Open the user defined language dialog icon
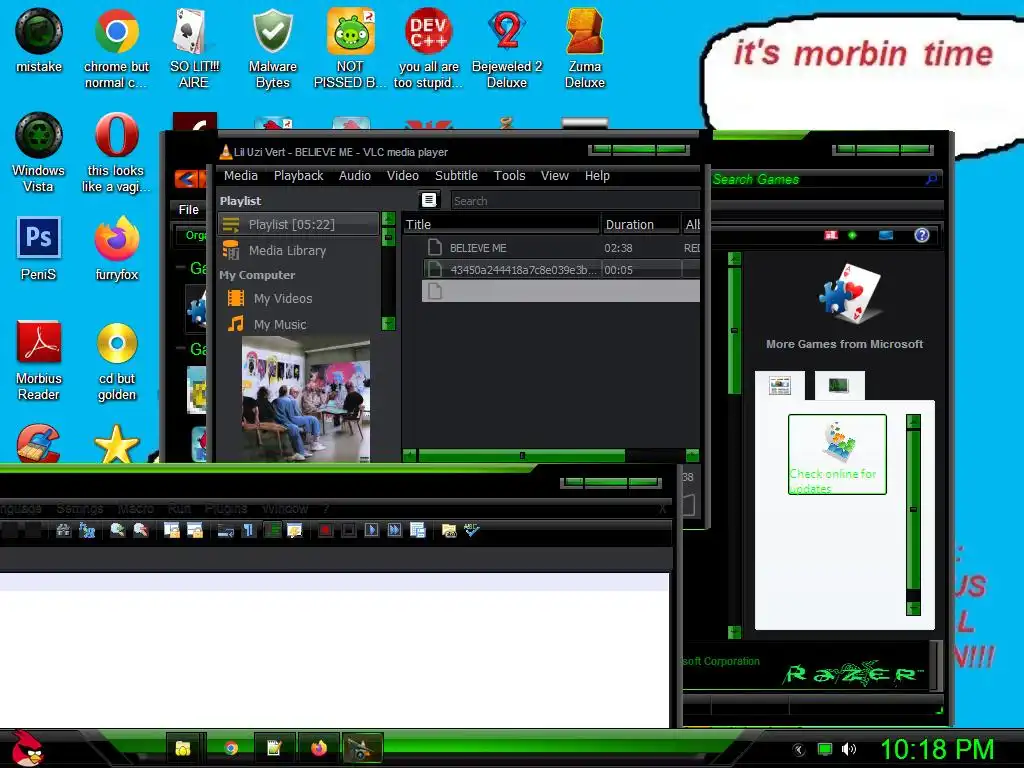The height and width of the screenshot is (768, 1024). coord(295,530)
